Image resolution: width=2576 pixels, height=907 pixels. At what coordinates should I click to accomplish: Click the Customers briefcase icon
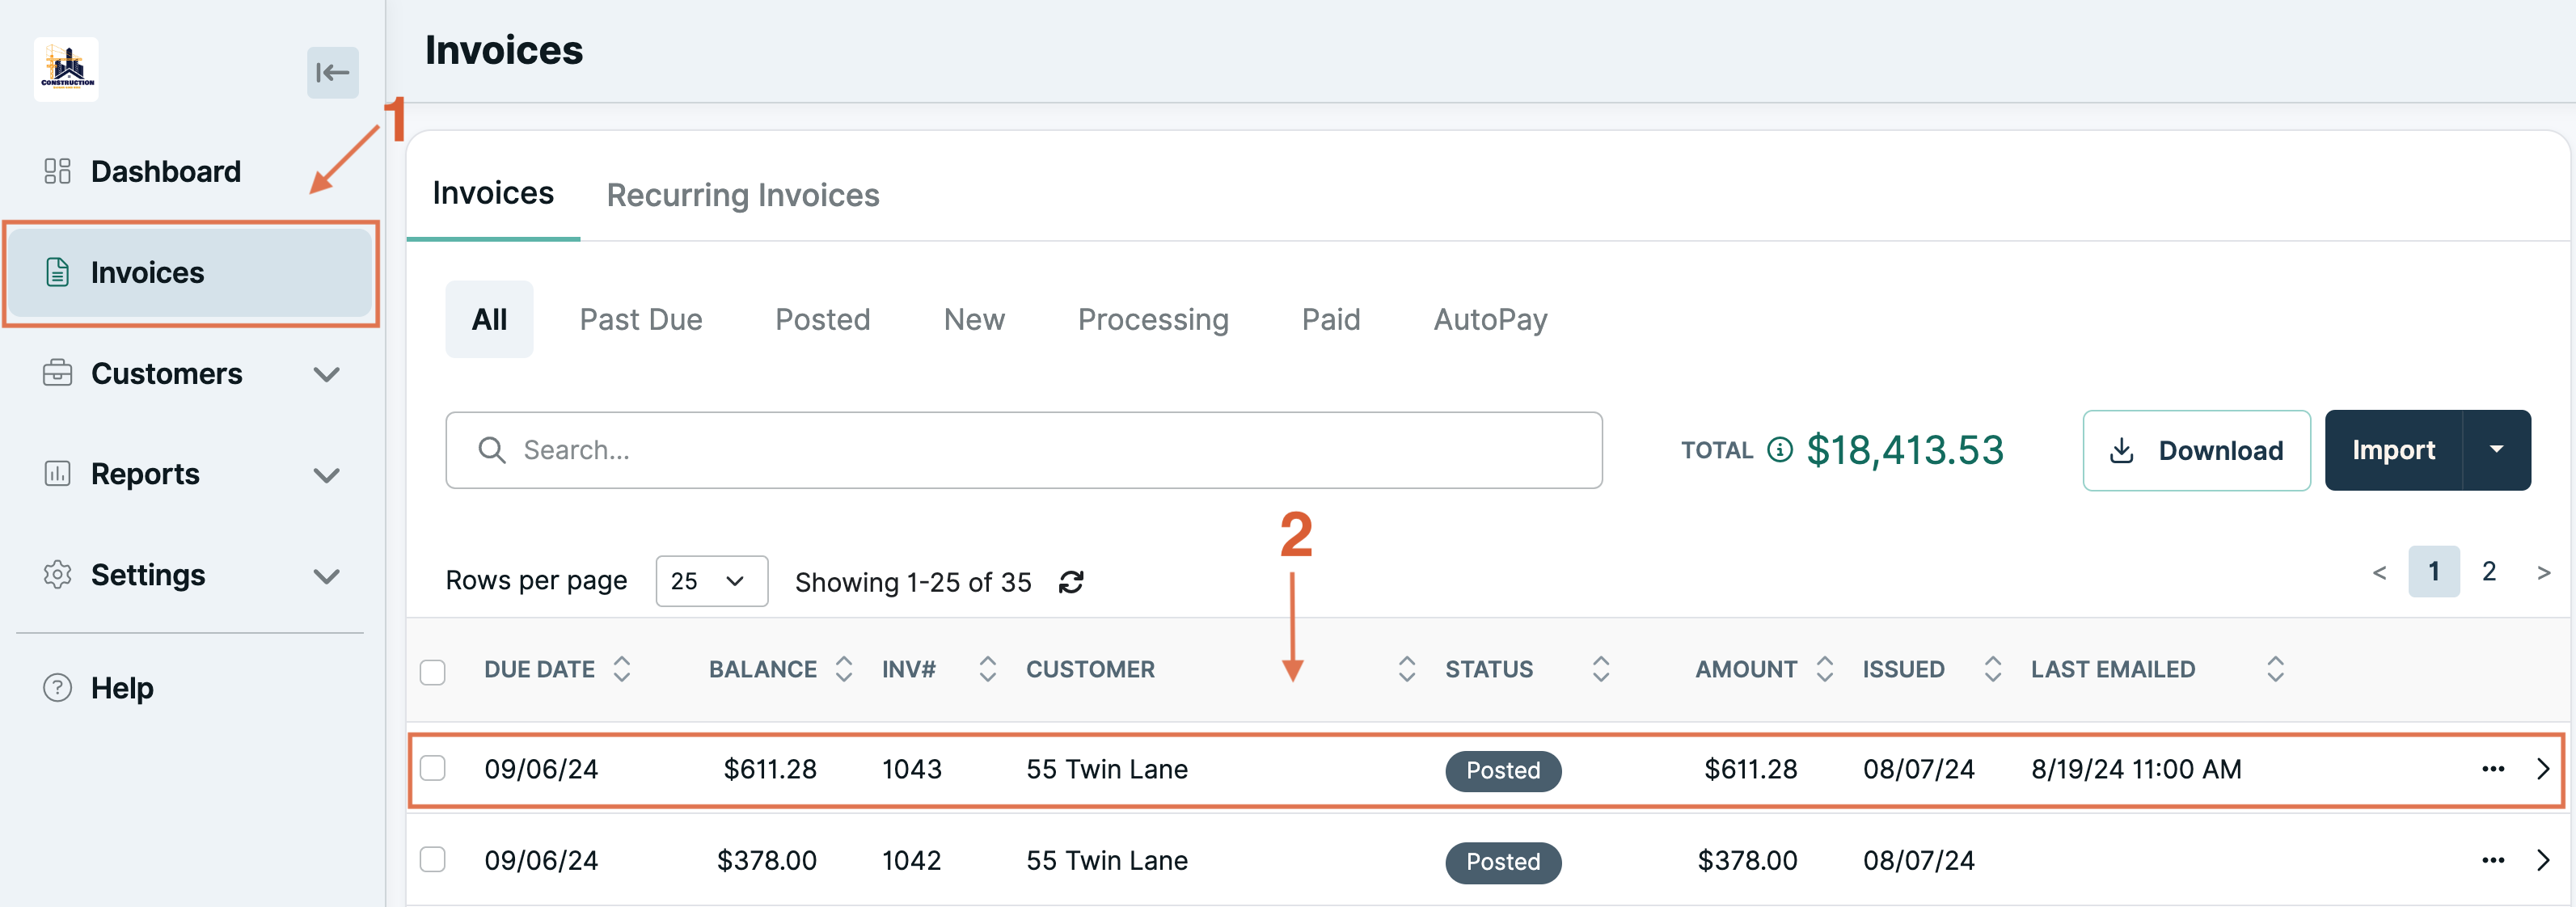point(57,373)
